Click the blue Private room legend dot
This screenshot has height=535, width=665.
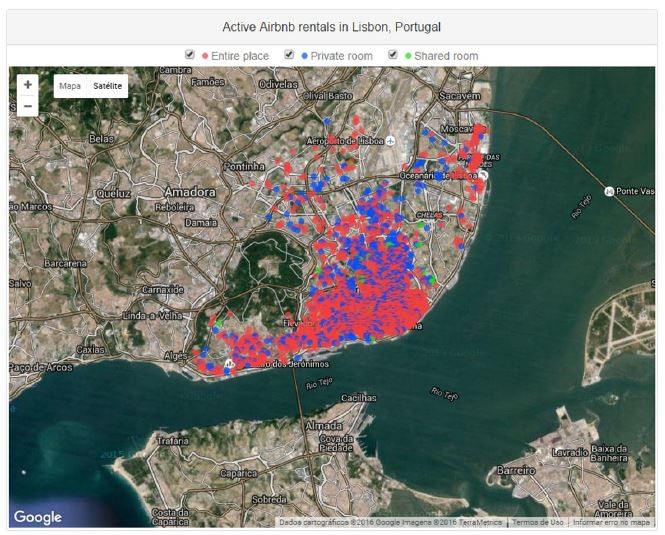click(304, 56)
